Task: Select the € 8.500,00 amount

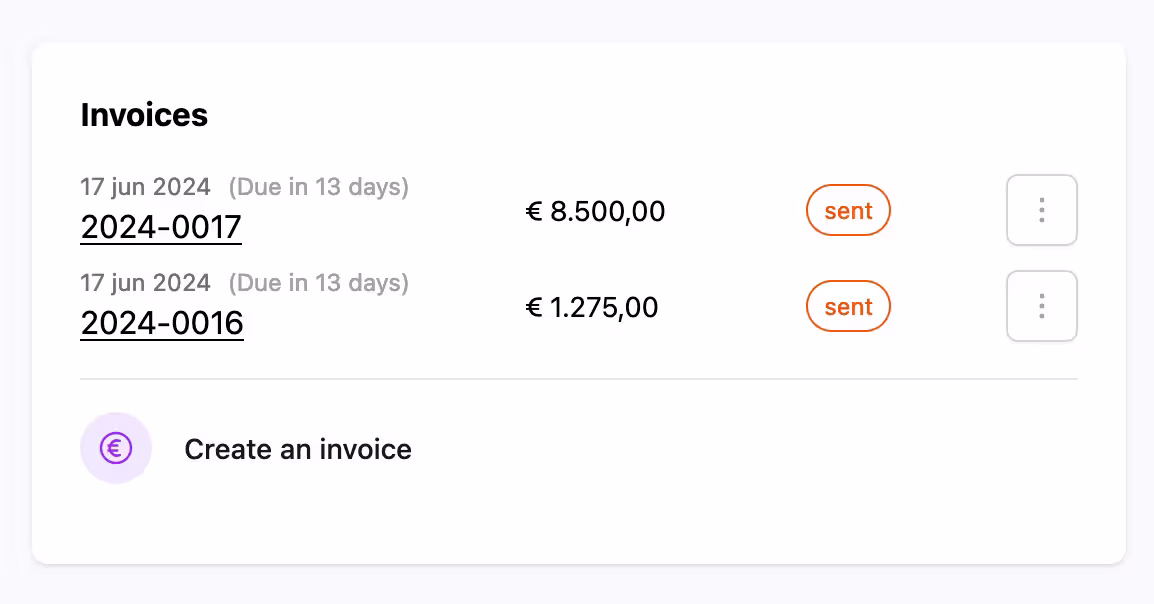Action: 595,212
